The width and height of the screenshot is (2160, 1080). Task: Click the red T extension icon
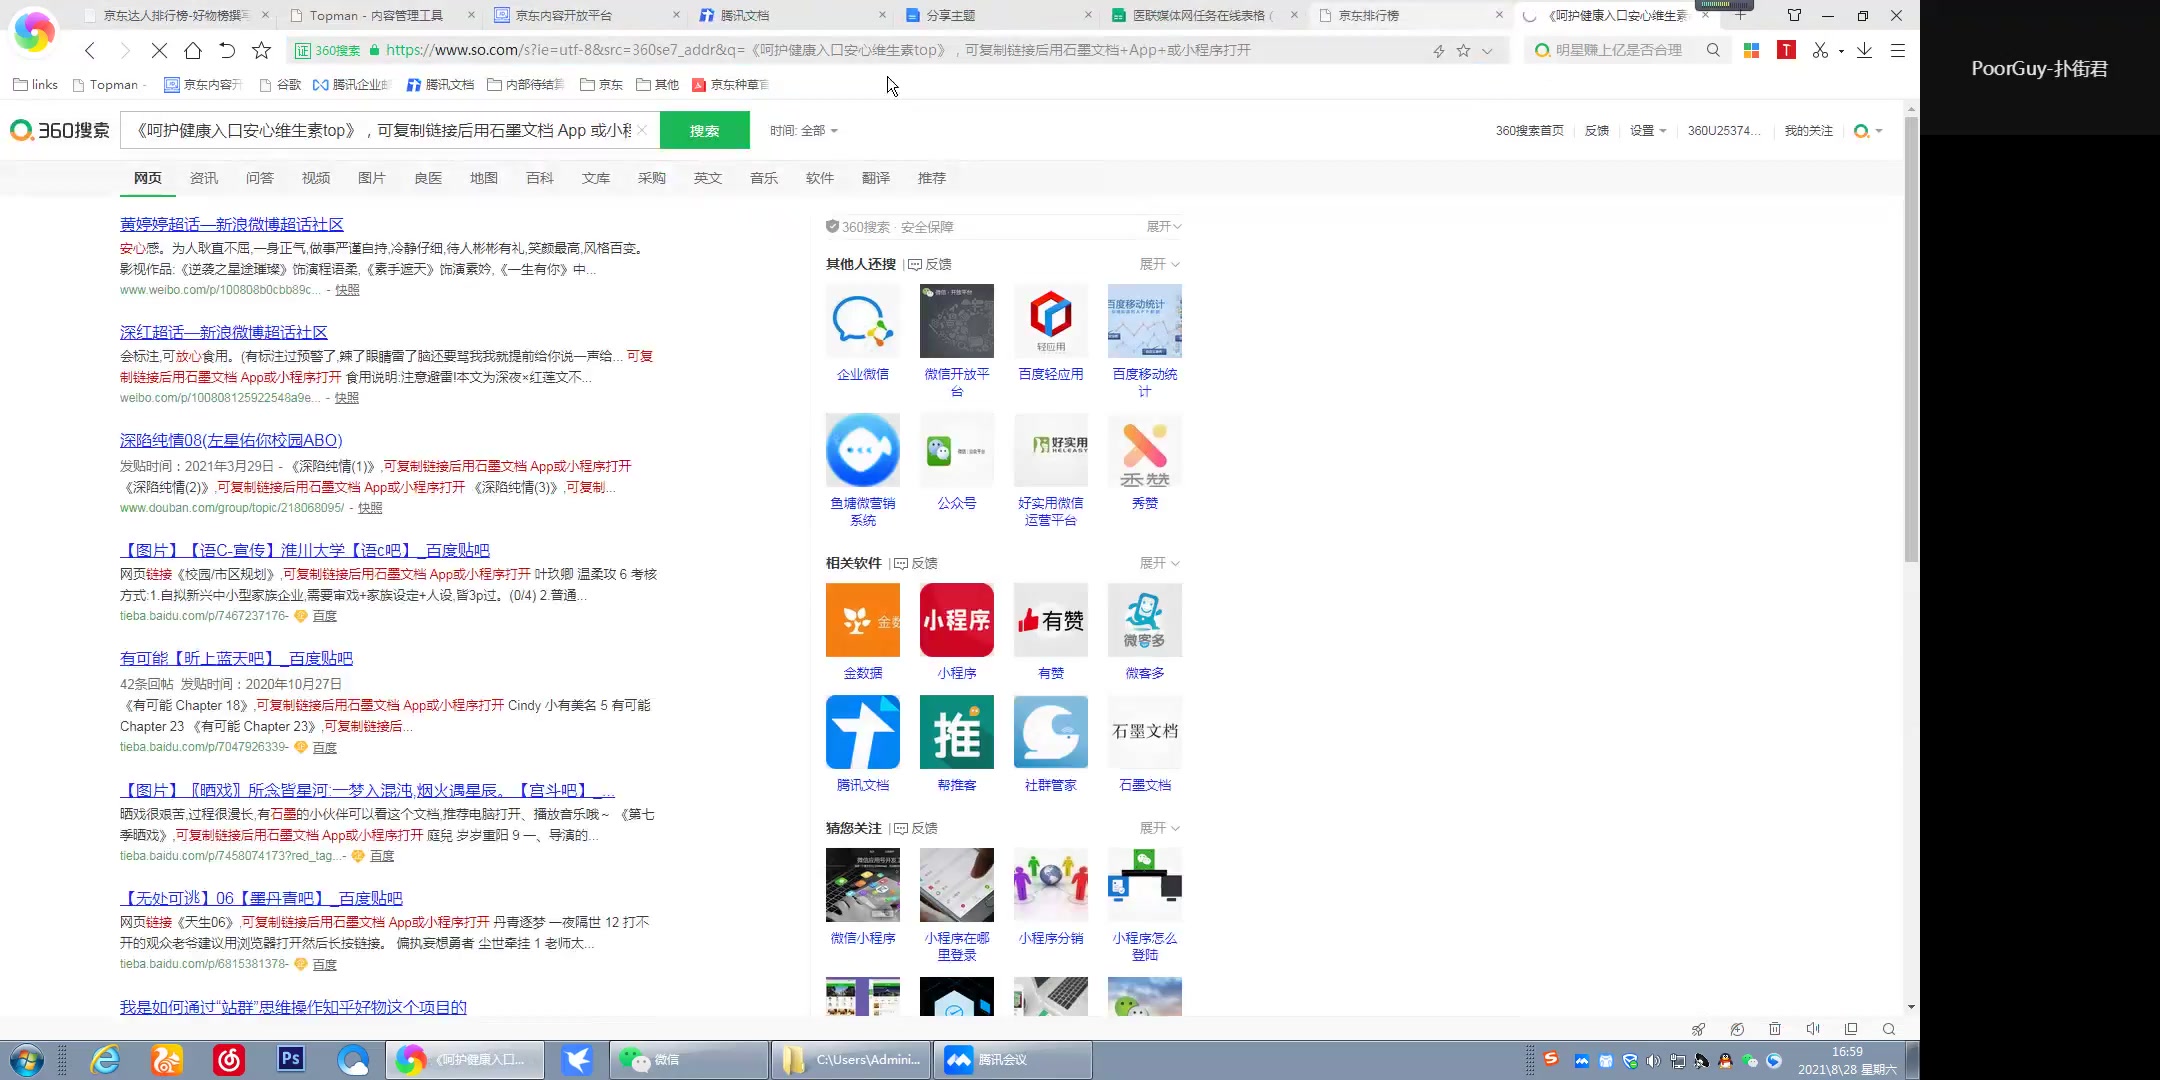(1786, 50)
